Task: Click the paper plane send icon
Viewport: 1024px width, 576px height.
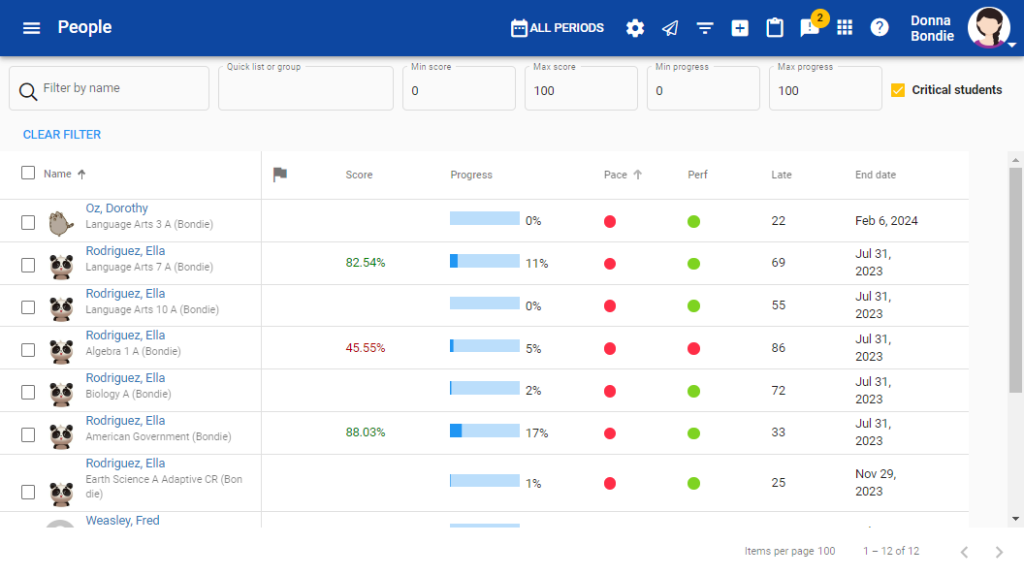Action: pyautogui.click(x=670, y=28)
